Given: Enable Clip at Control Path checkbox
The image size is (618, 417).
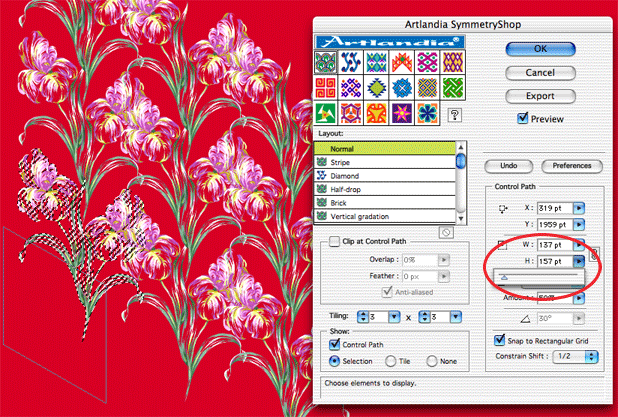Looking at the screenshot, I should (334, 242).
